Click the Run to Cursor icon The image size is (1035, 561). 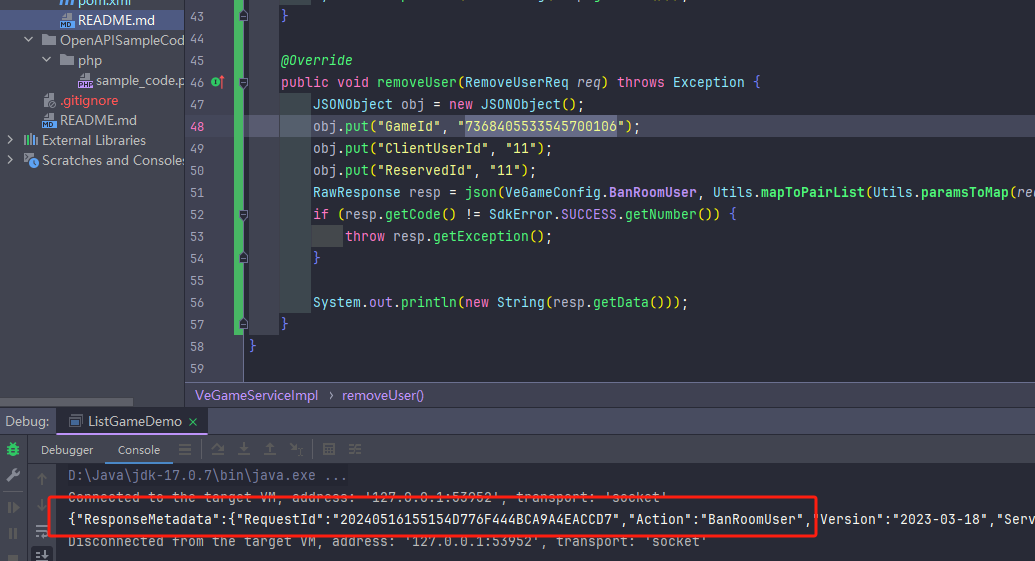296,449
